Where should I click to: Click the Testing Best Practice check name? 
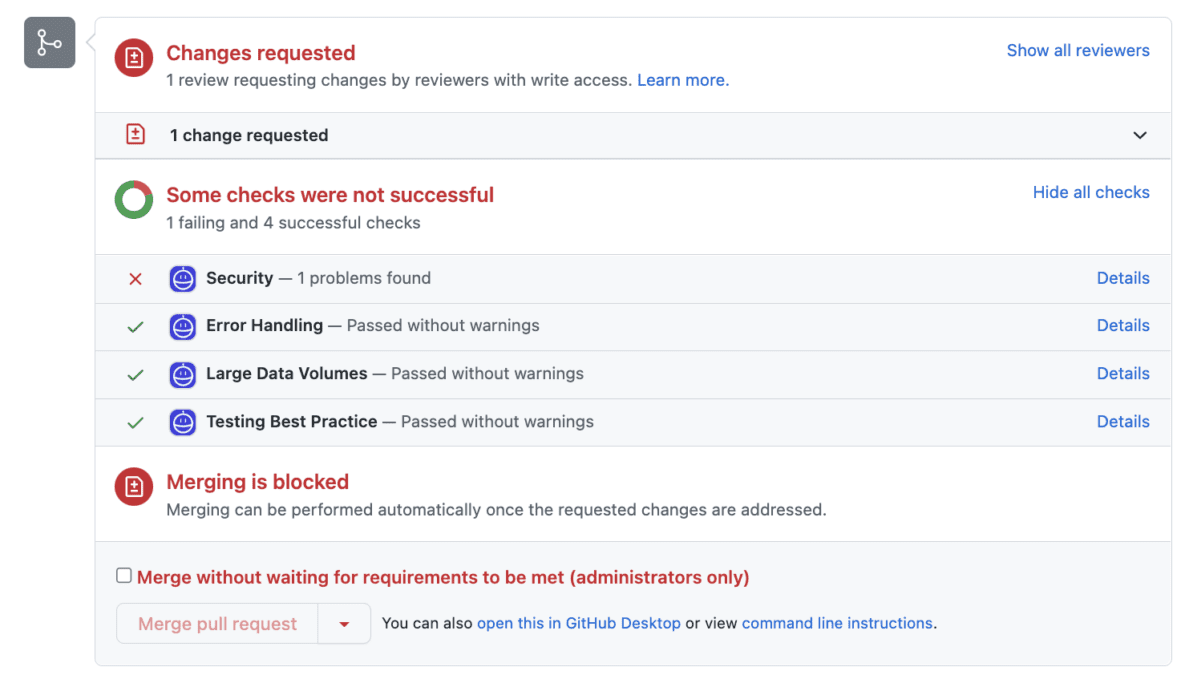[x=291, y=422]
